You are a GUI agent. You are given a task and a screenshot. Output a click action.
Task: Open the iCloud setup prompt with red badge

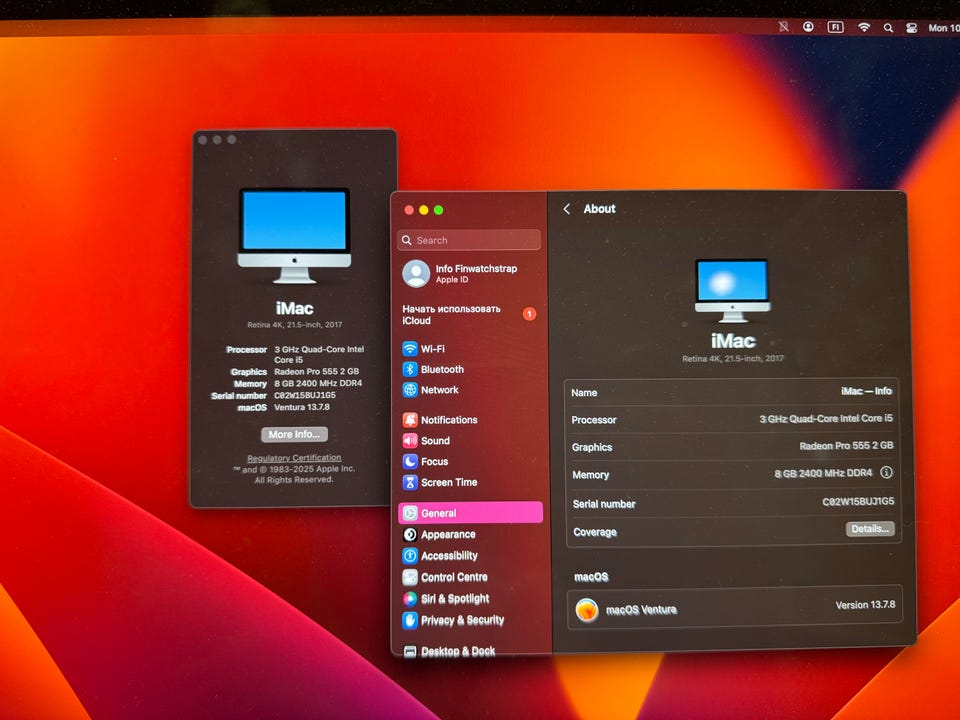[469, 315]
